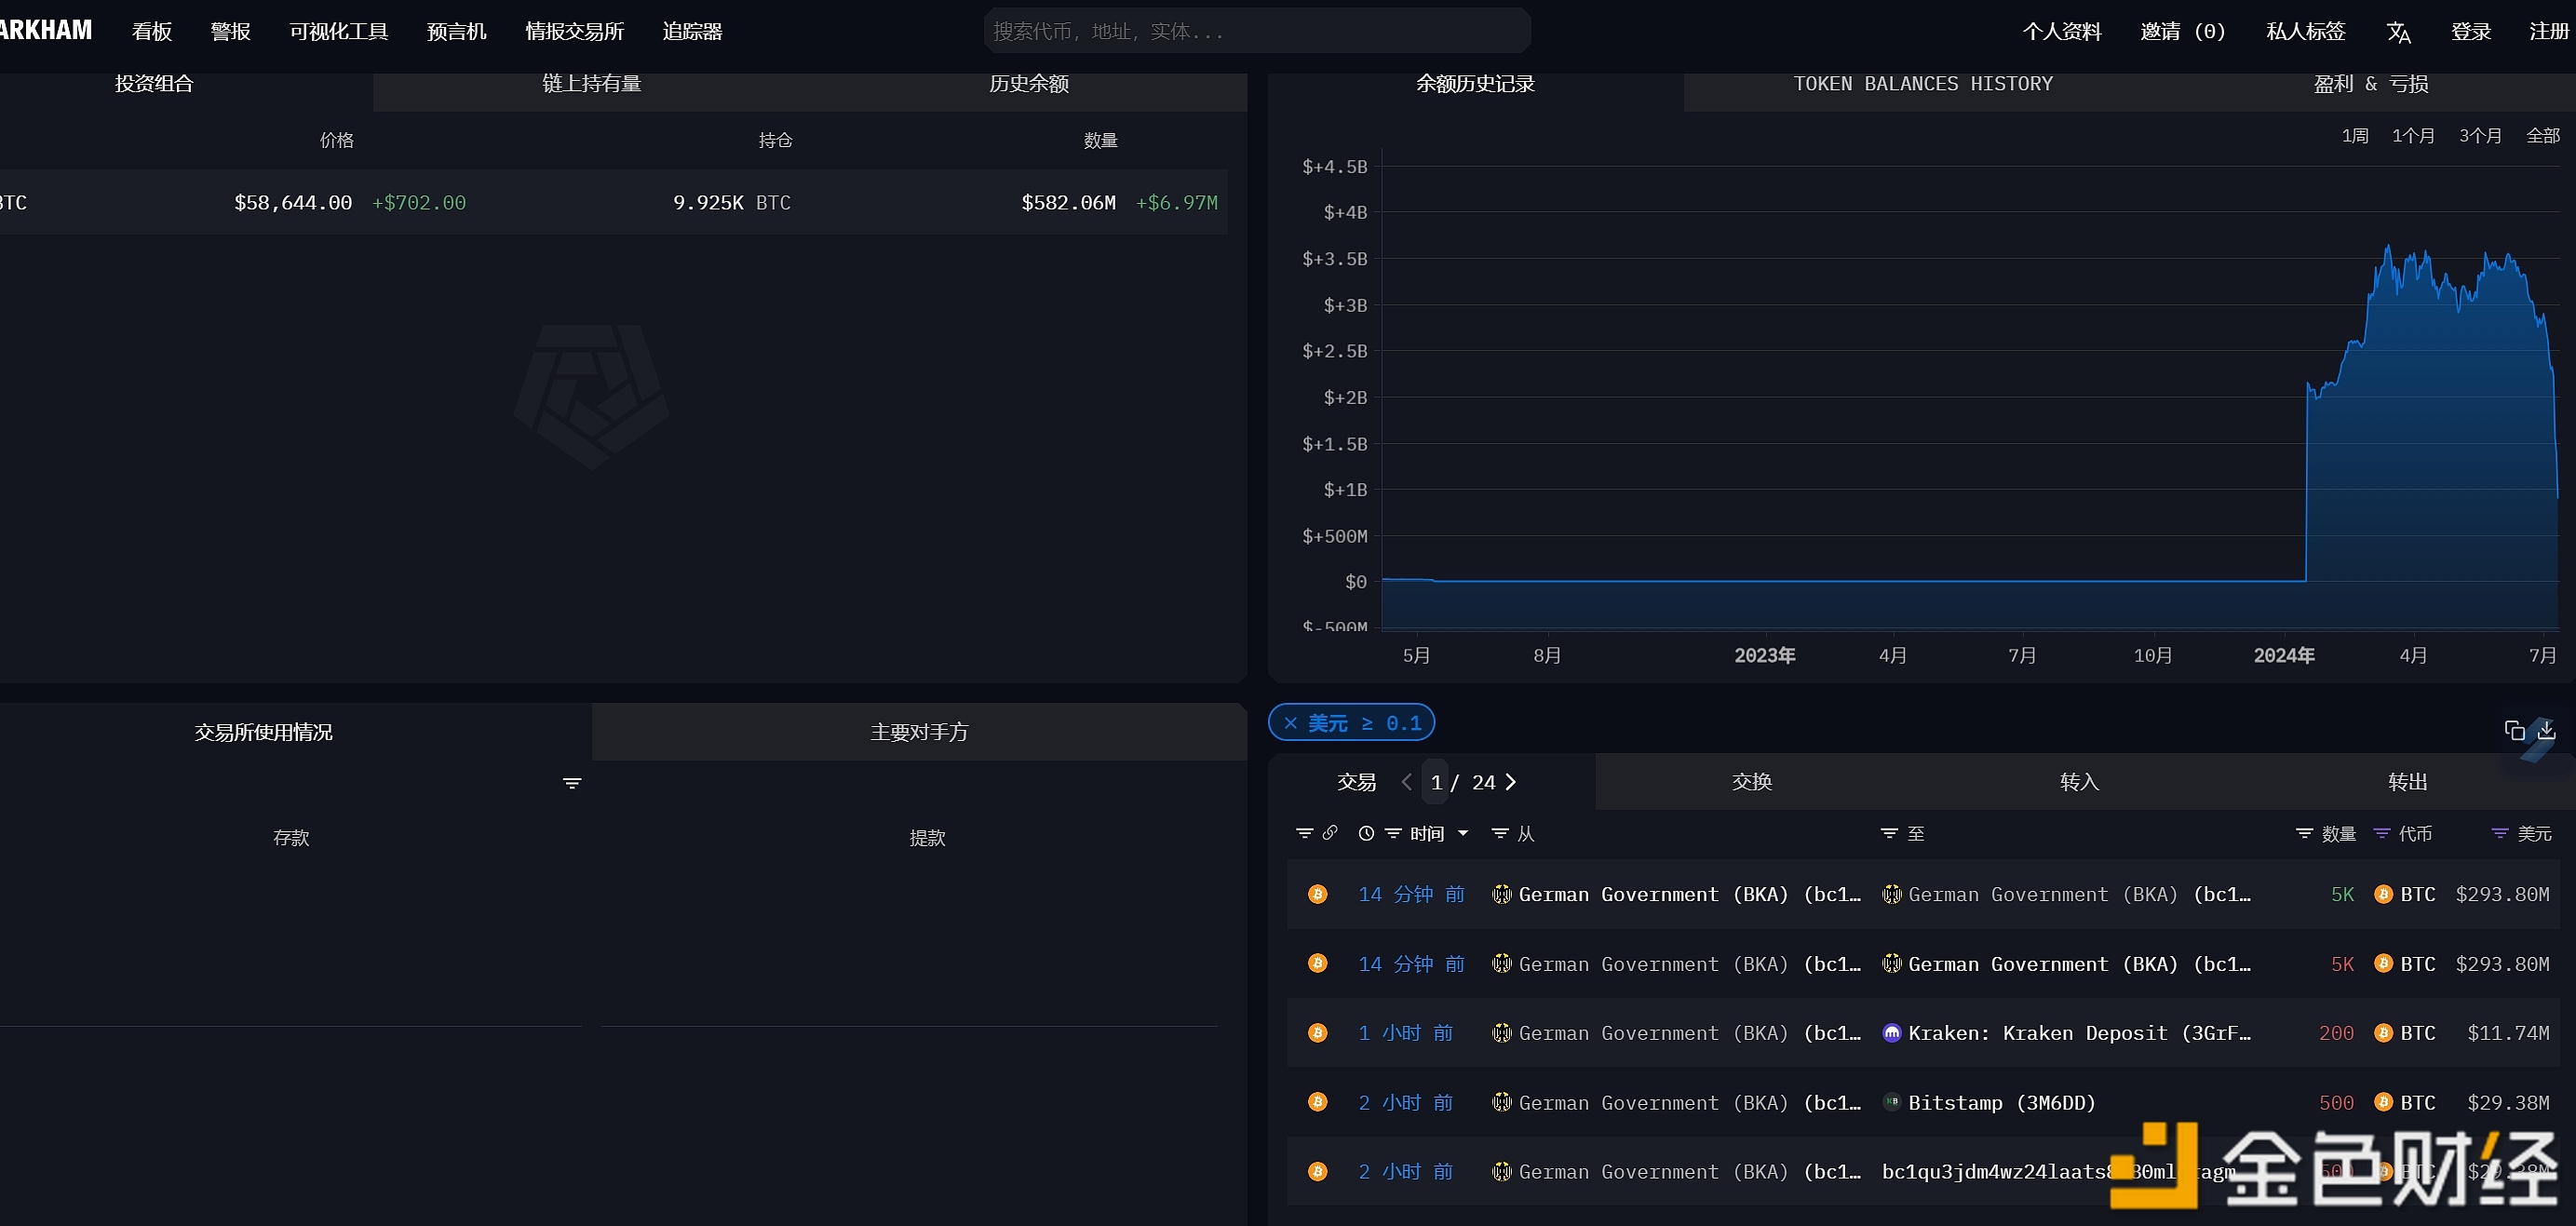Select the 转出 outflow tab

(2408, 782)
